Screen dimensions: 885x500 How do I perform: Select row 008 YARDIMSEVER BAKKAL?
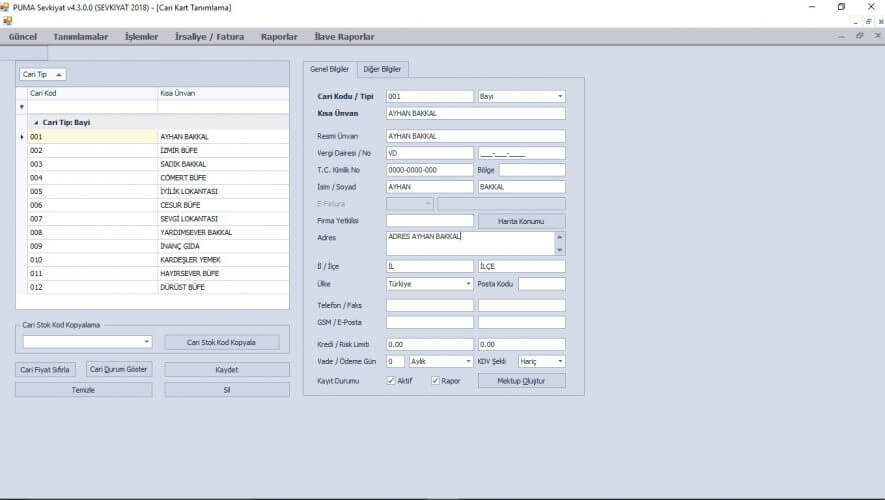pos(158,233)
